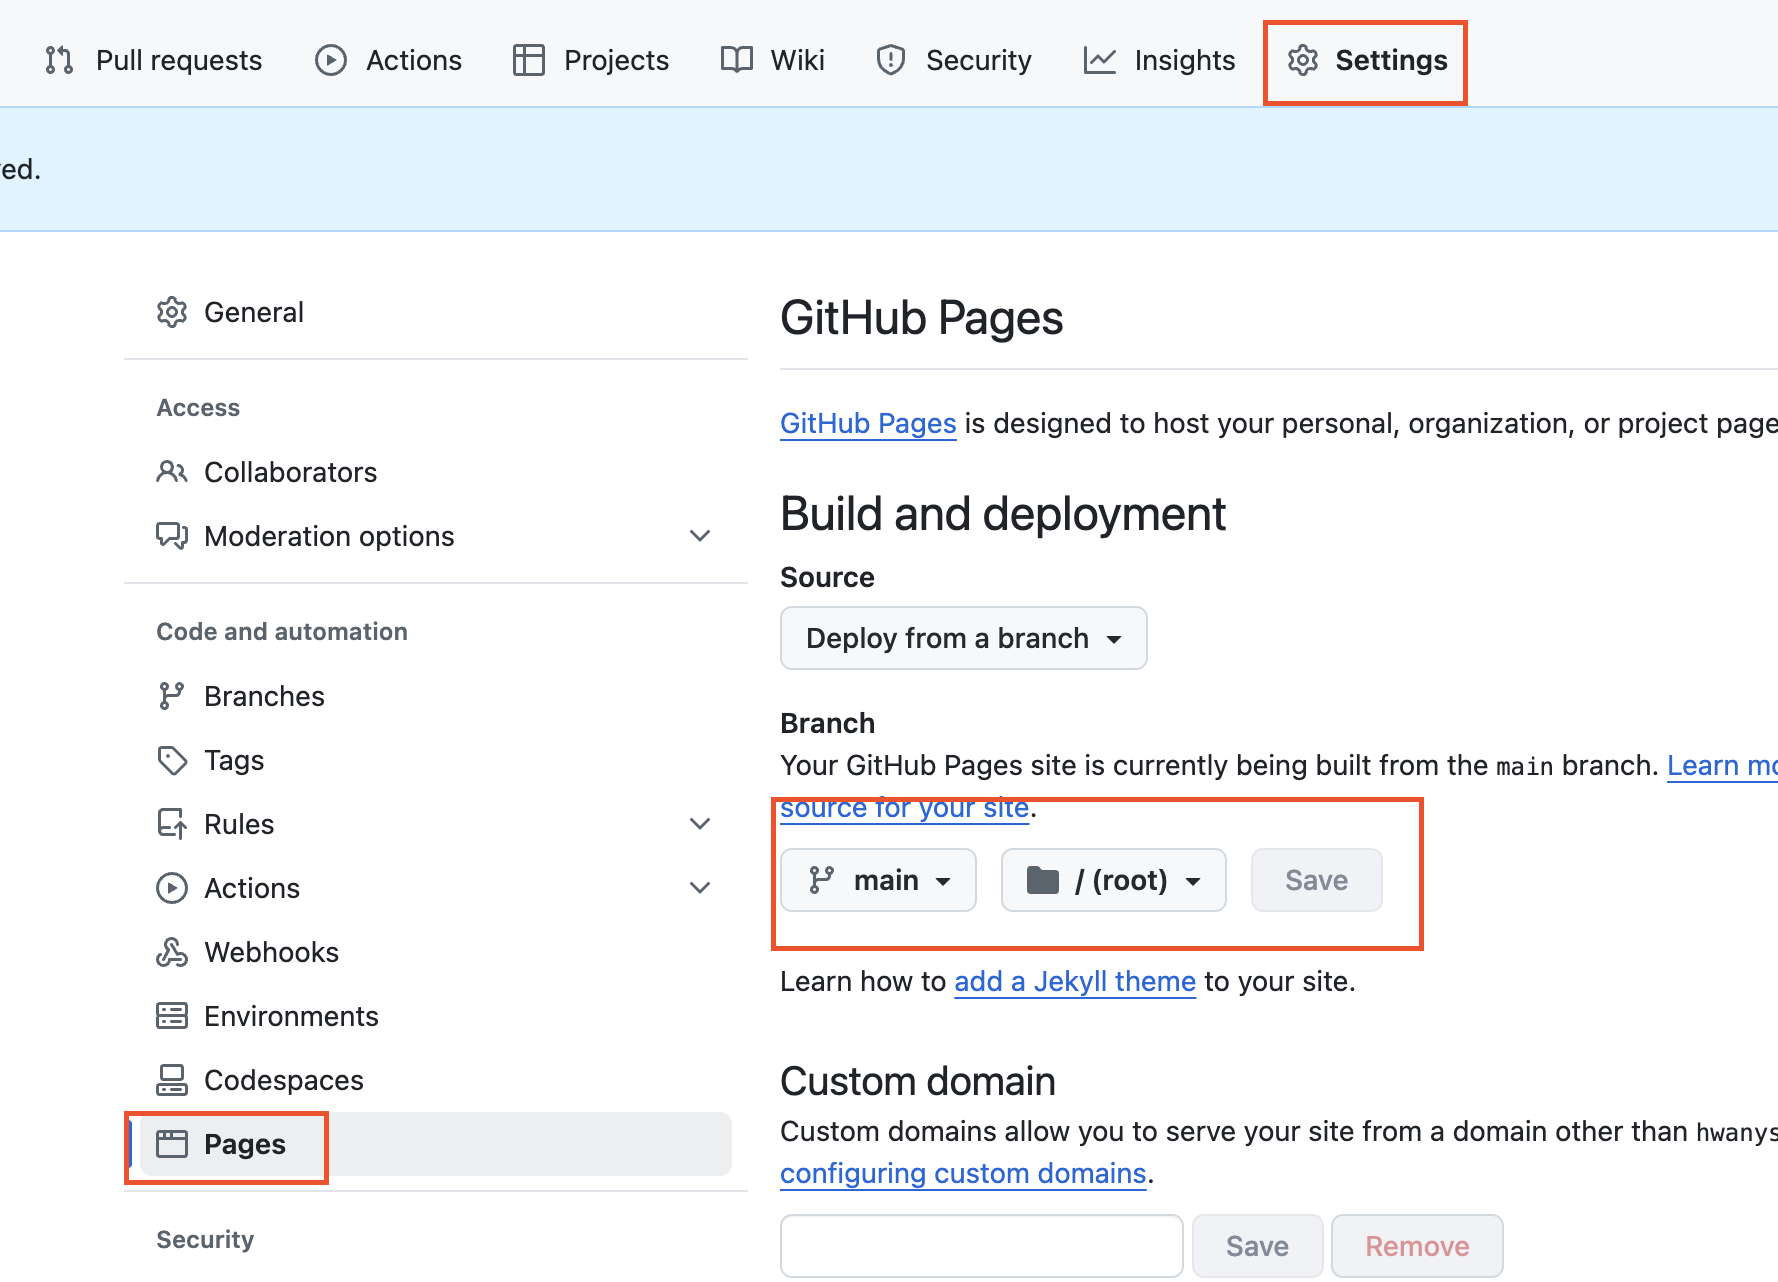Click the Environments server icon
Viewport: 1778px width, 1282px height.
(172, 1016)
